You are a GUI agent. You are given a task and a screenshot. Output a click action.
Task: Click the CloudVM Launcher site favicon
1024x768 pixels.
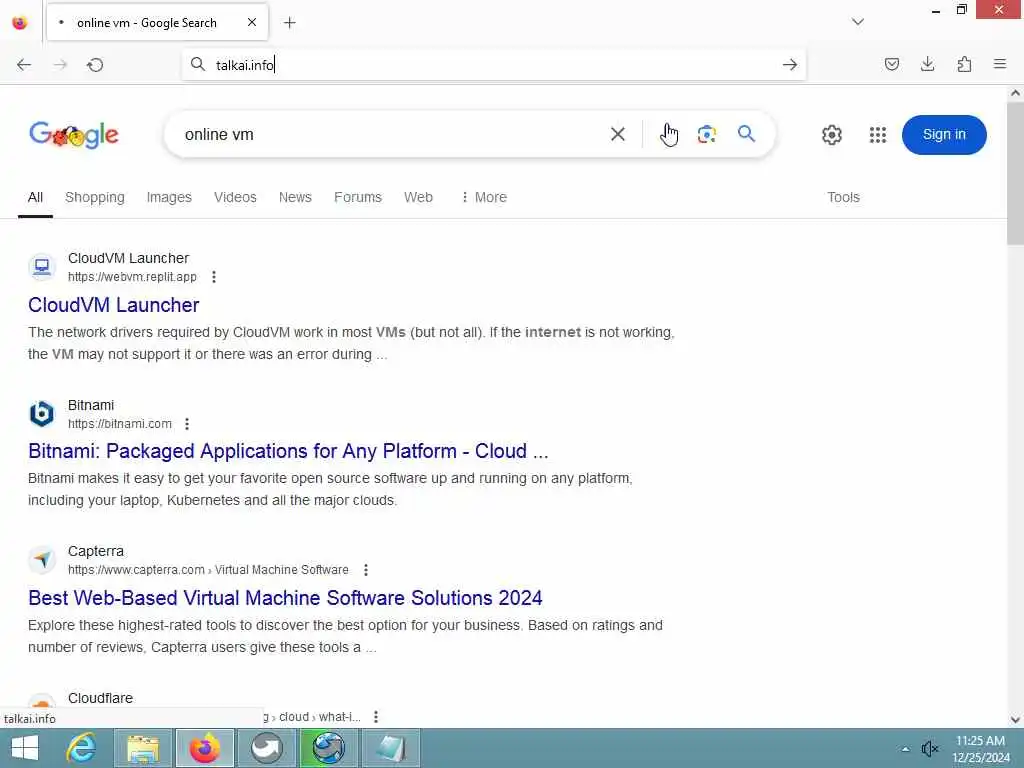(x=42, y=267)
